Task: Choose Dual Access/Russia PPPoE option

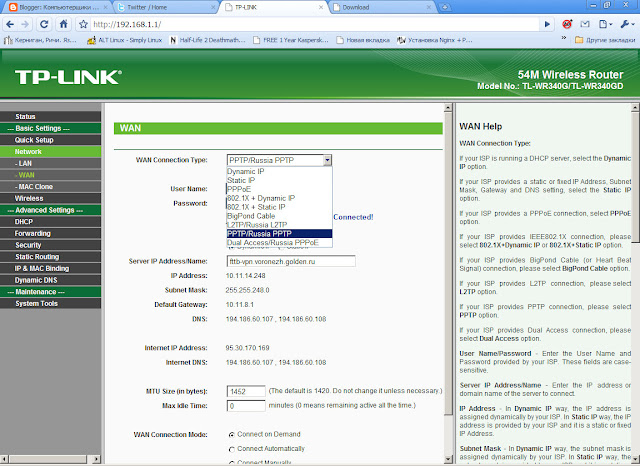Action: pos(279,243)
